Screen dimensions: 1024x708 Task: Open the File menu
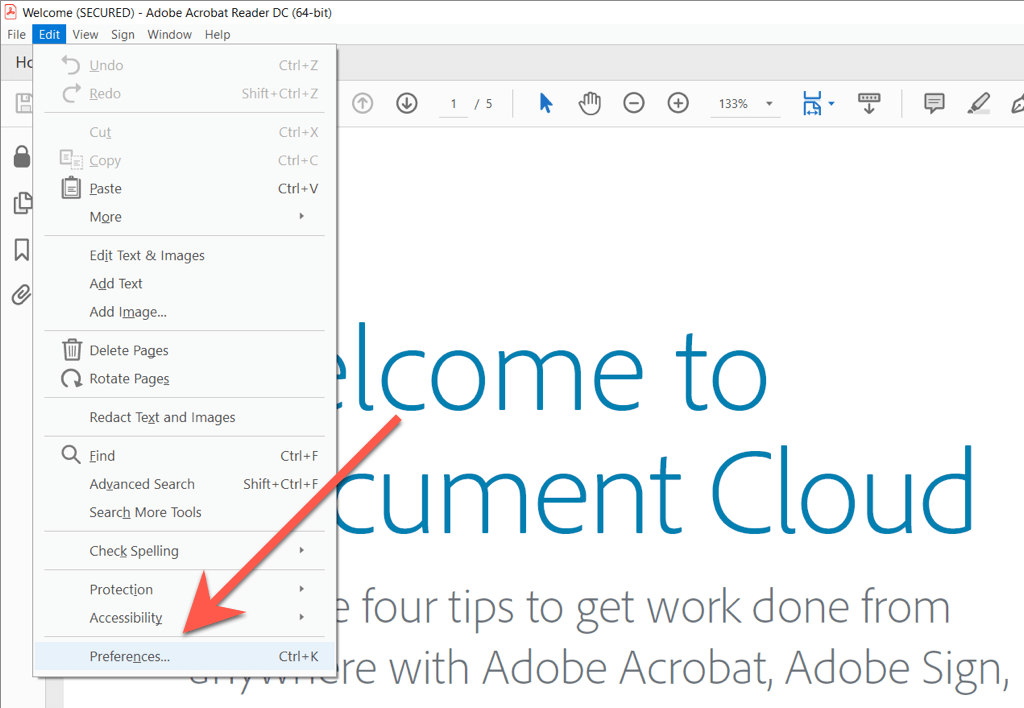click(16, 34)
